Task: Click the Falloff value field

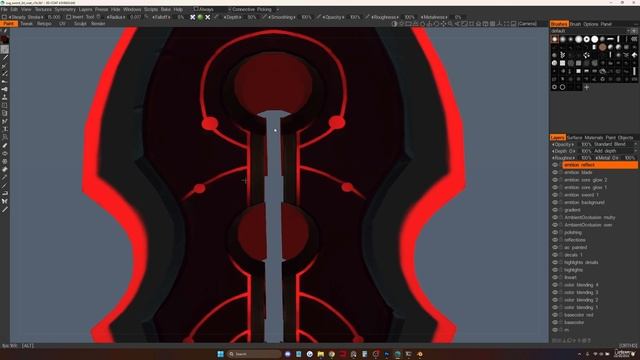Action: click(180, 17)
